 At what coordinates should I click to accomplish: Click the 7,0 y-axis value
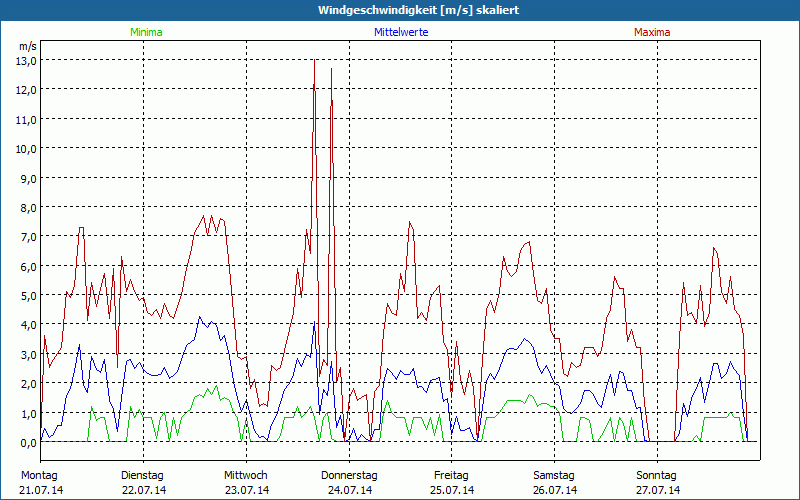click(29, 237)
